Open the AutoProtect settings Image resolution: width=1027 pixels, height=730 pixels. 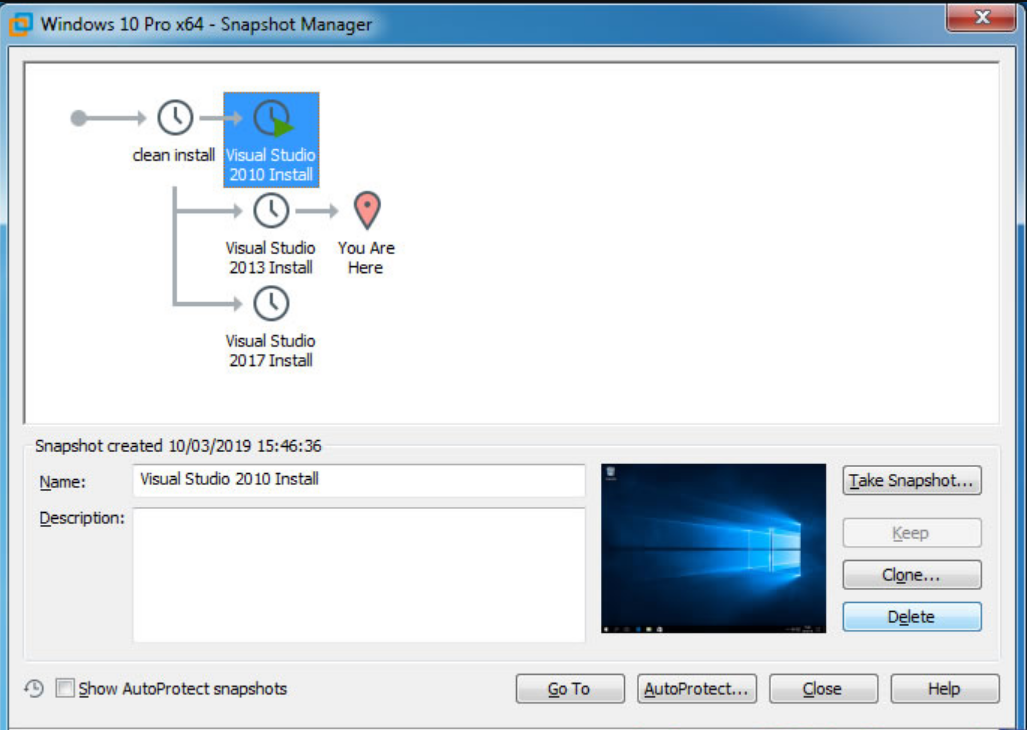pyautogui.click(x=697, y=689)
